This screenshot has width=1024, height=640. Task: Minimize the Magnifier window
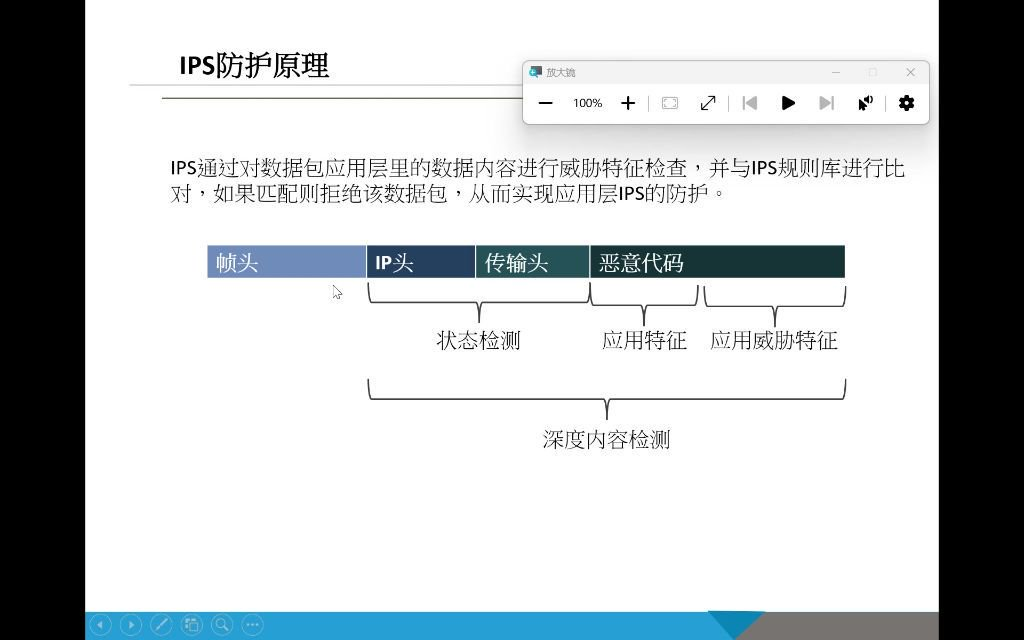(836, 72)
